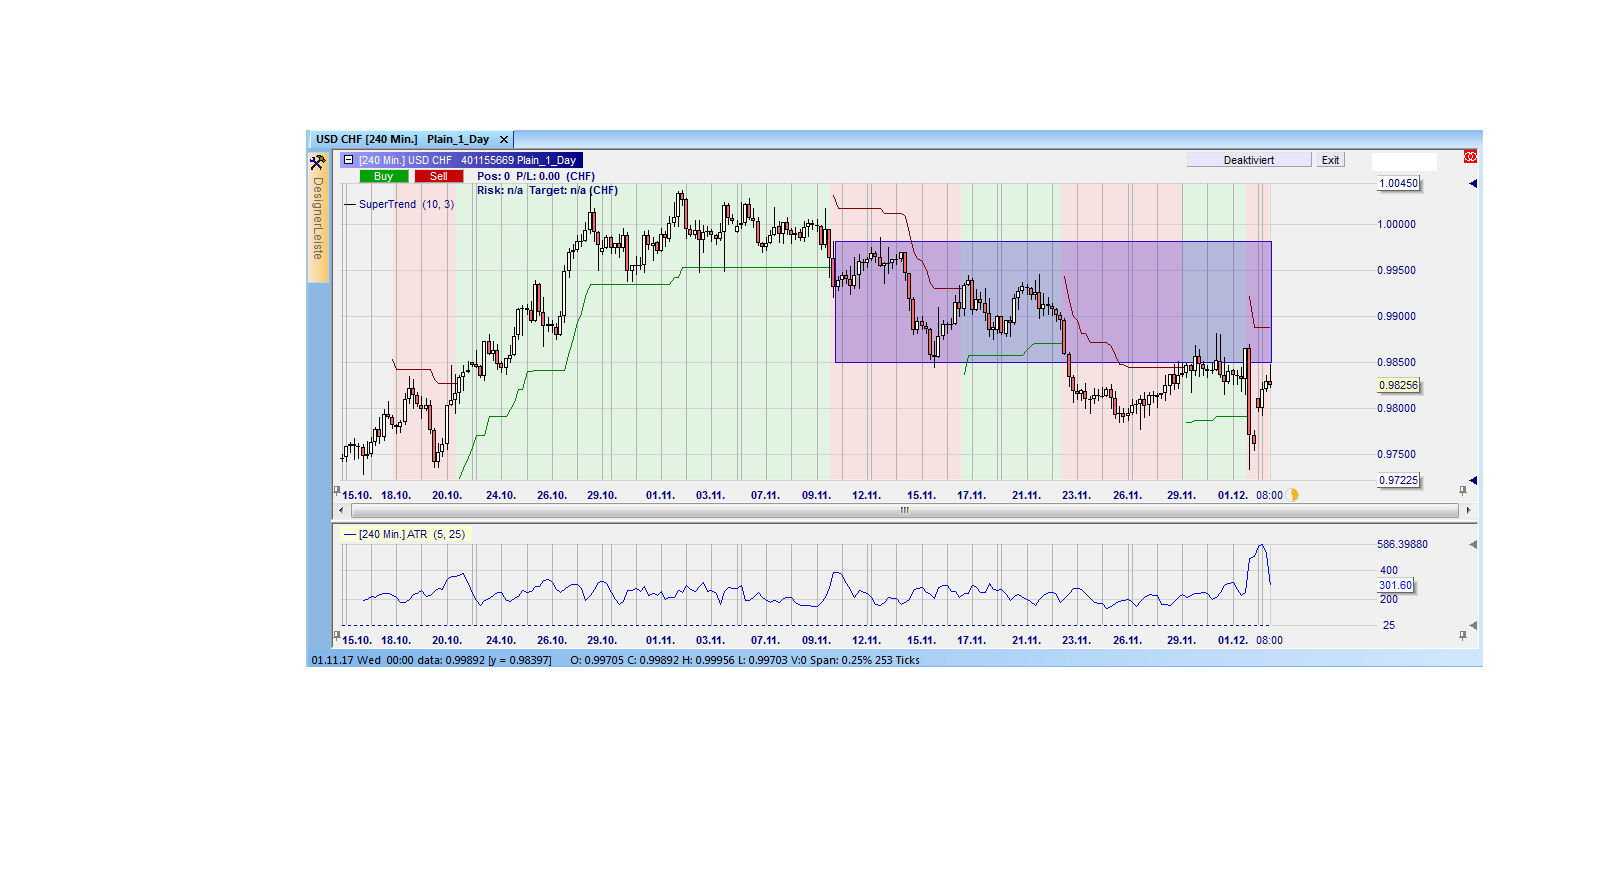Click the 1.00450 price label
This screenshot has height=874, width=1607.
[x=1398, y=183]
